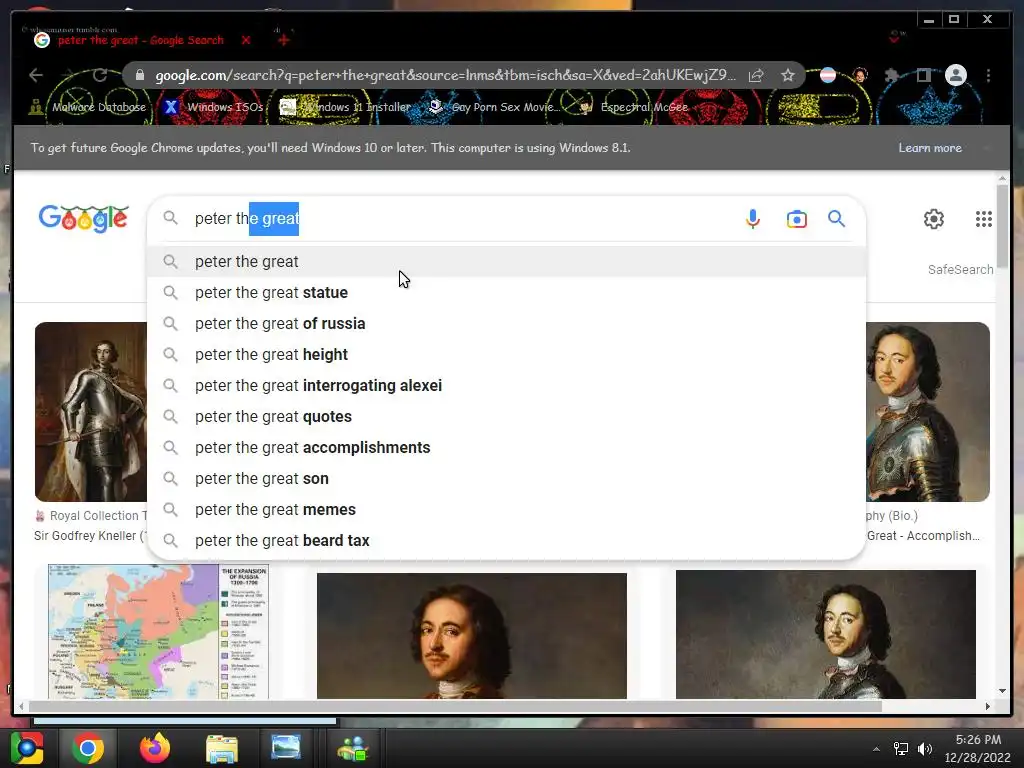Click Learn more in the update banner

click(x=930, y=148)
